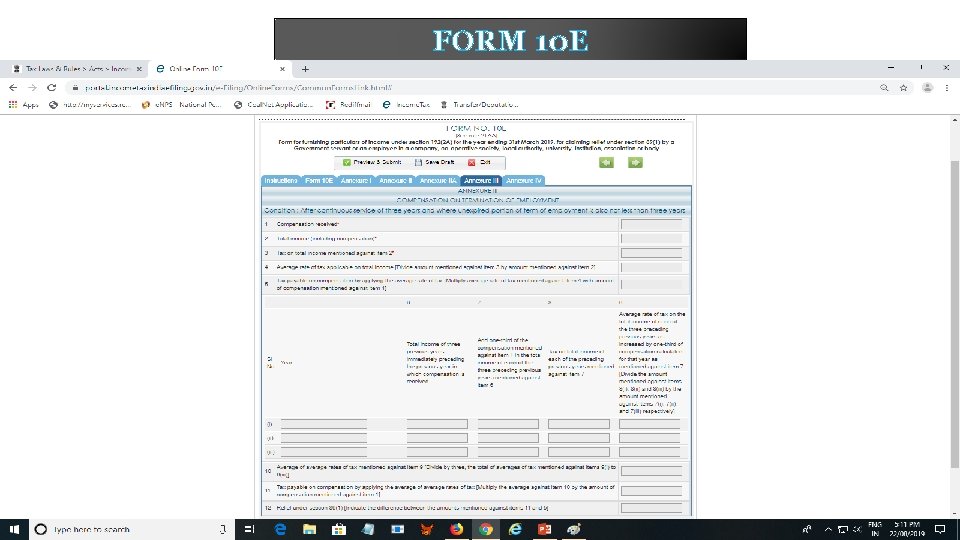960x540 pixels.
Task: Click row (i) Year input field
Action: pyautogui.click(x=324, y=424)
